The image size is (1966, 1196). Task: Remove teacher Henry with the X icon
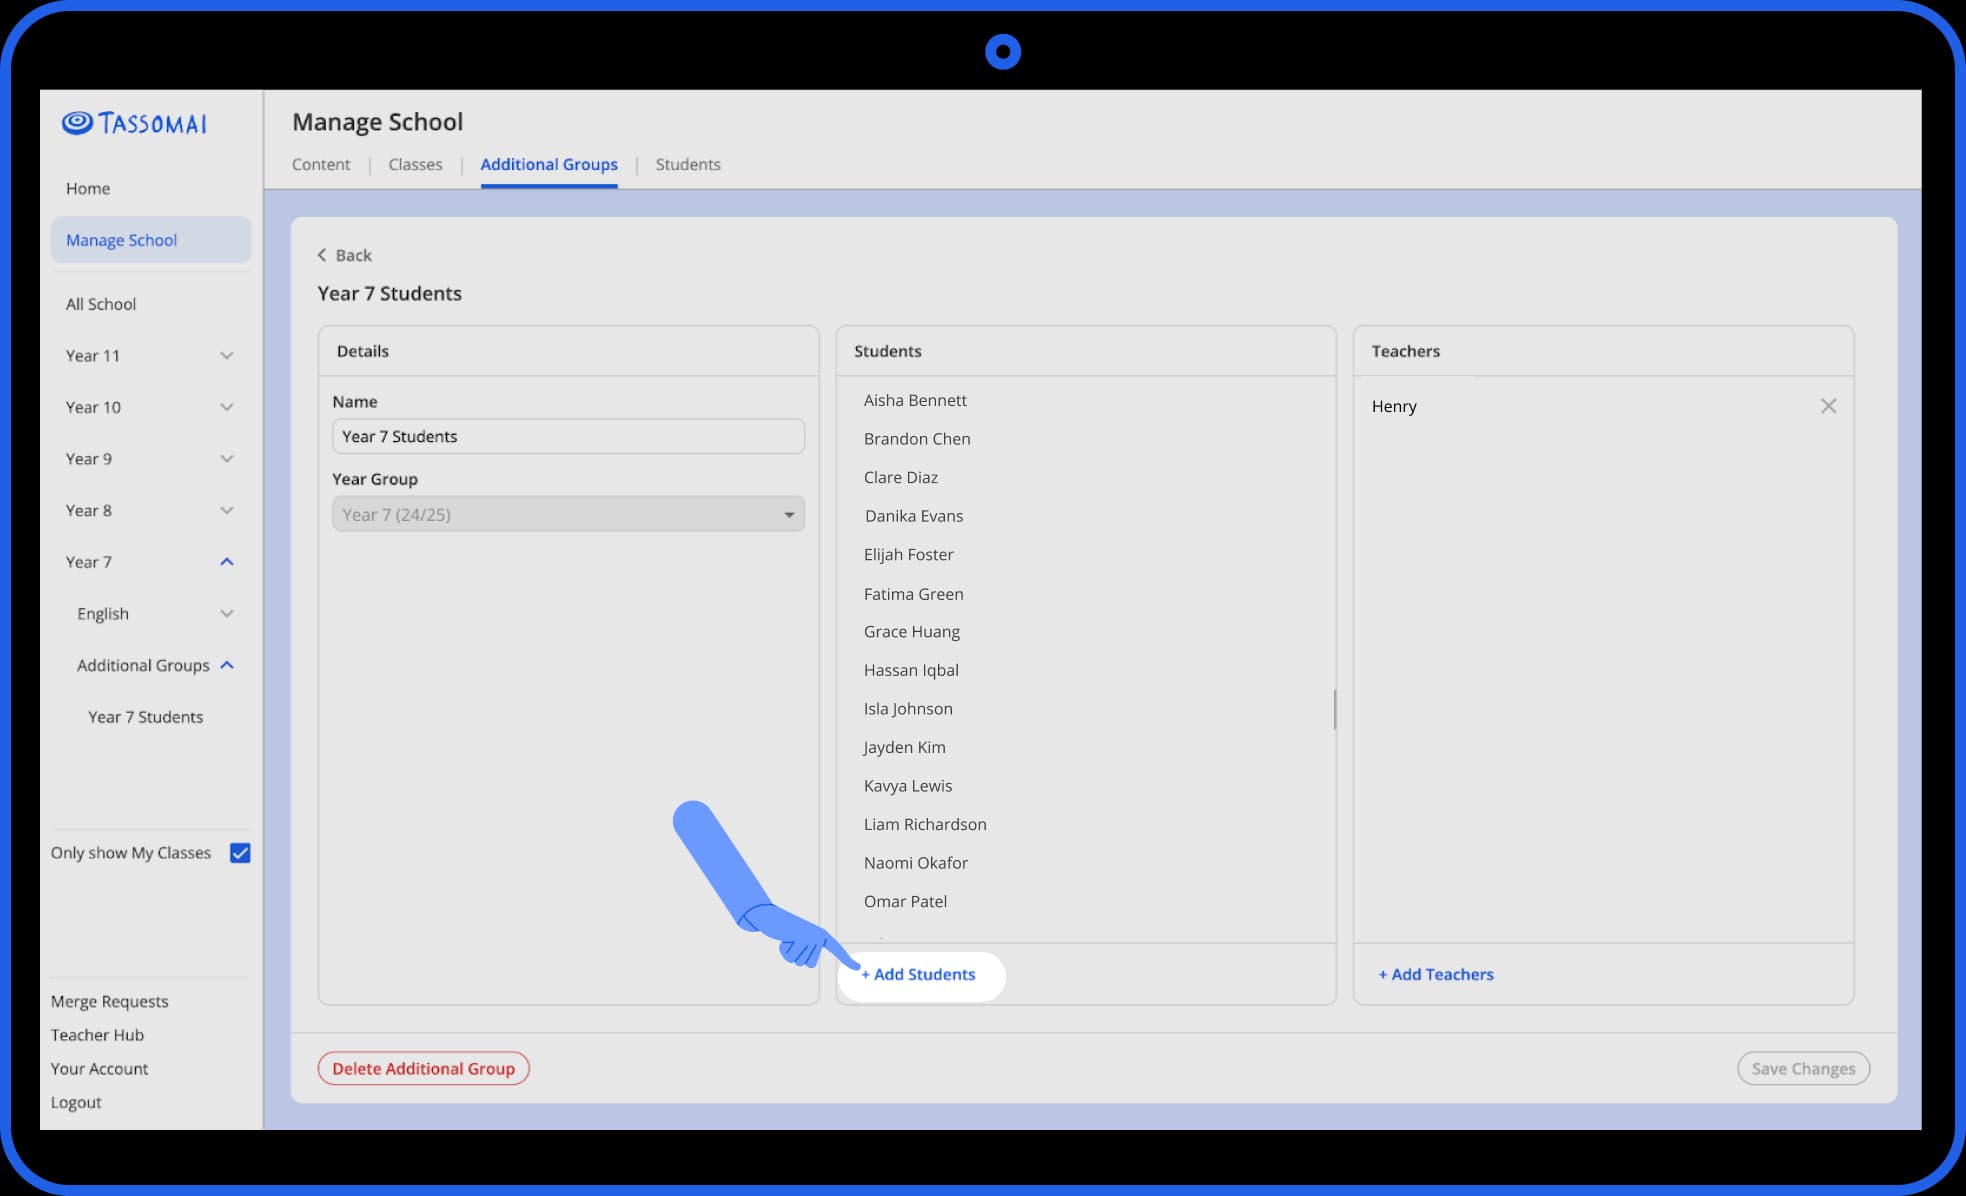[x=1828, y=406]
